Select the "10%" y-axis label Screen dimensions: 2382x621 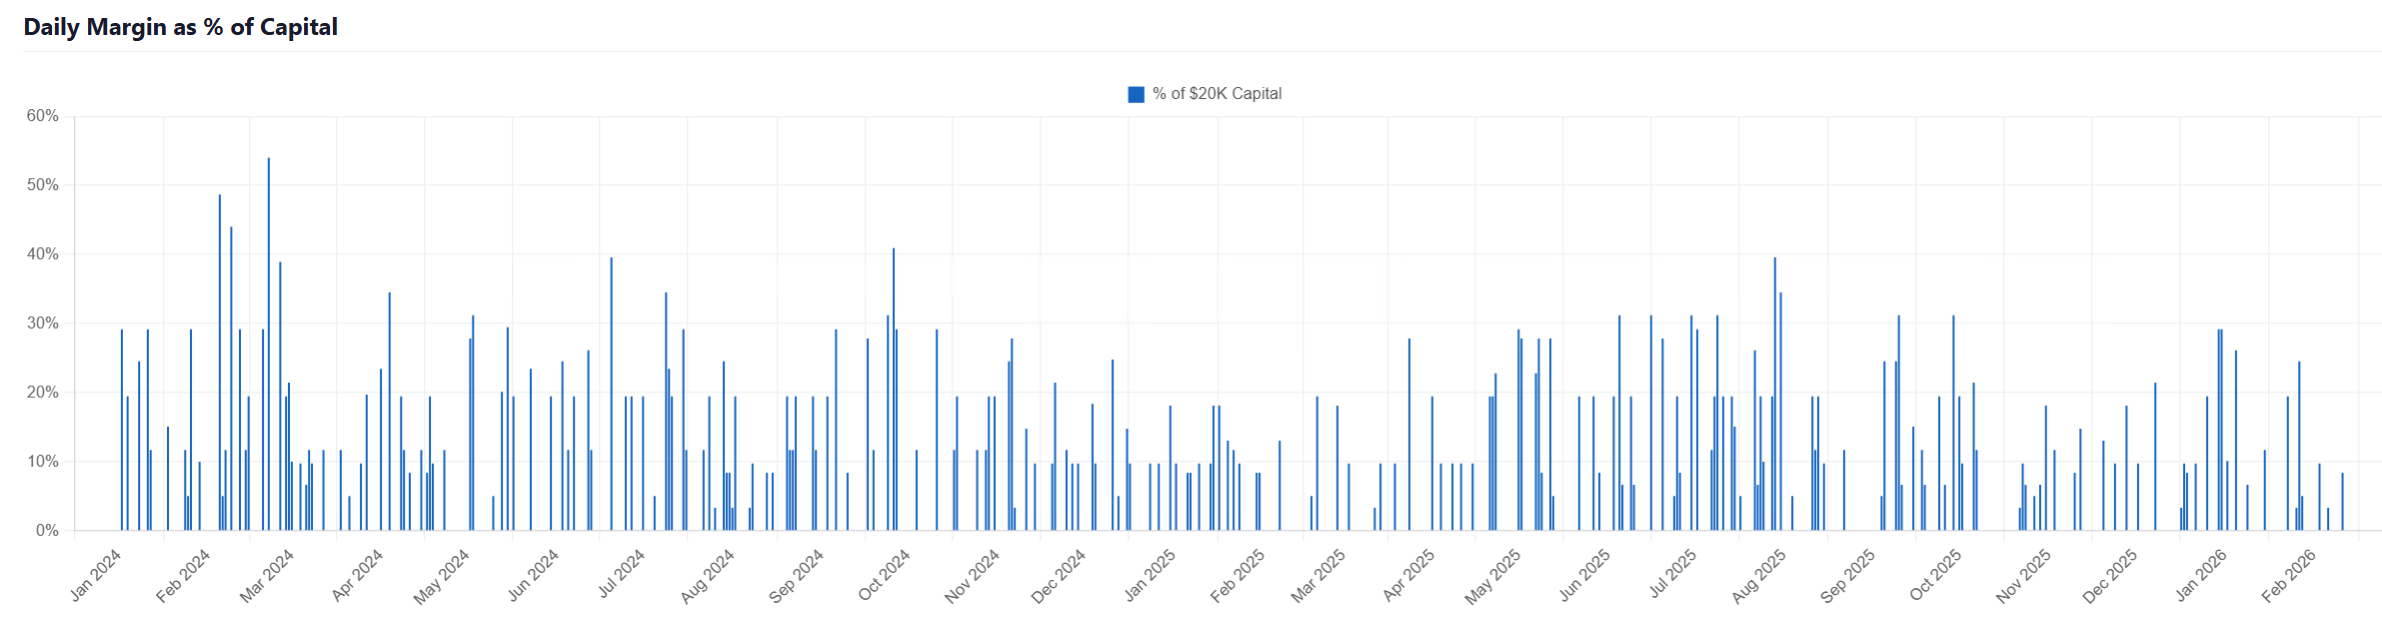point(43,461)
